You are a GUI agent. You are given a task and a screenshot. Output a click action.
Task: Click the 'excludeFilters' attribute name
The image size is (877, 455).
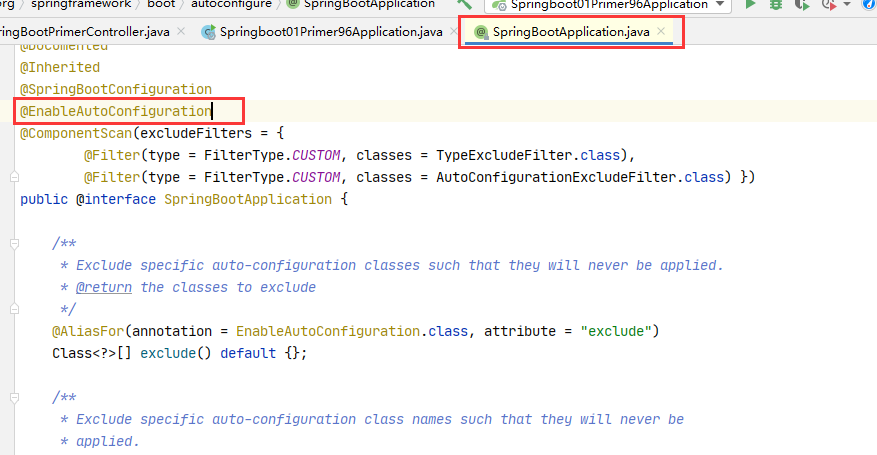[x=196, y=134]
